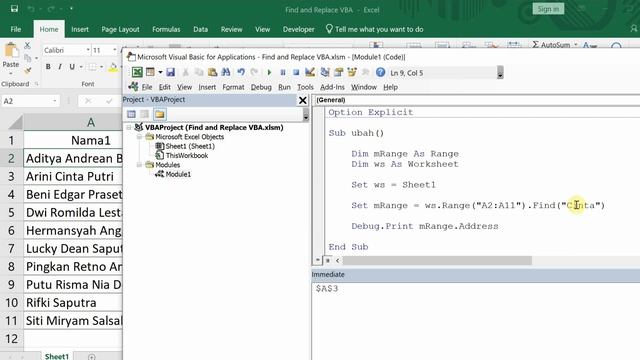Open Object Browser icon in VBA toolbar
Image resolution: width=640 pixels, height=360 pixels.
[352, 72]
